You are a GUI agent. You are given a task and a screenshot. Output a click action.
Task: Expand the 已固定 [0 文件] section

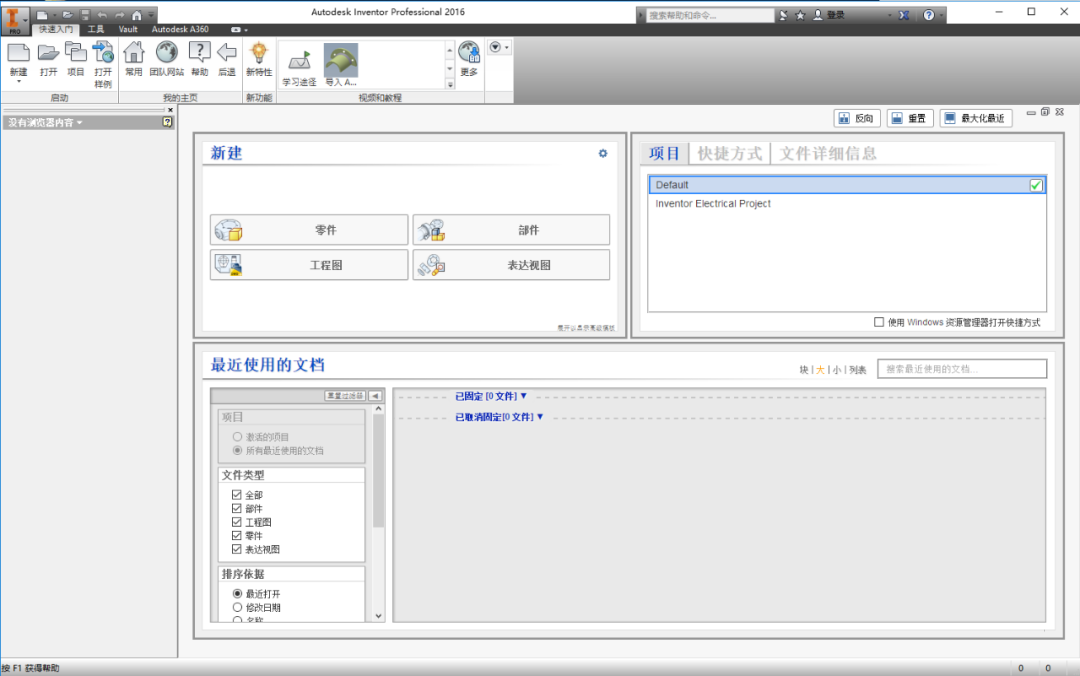pos(490,396)
